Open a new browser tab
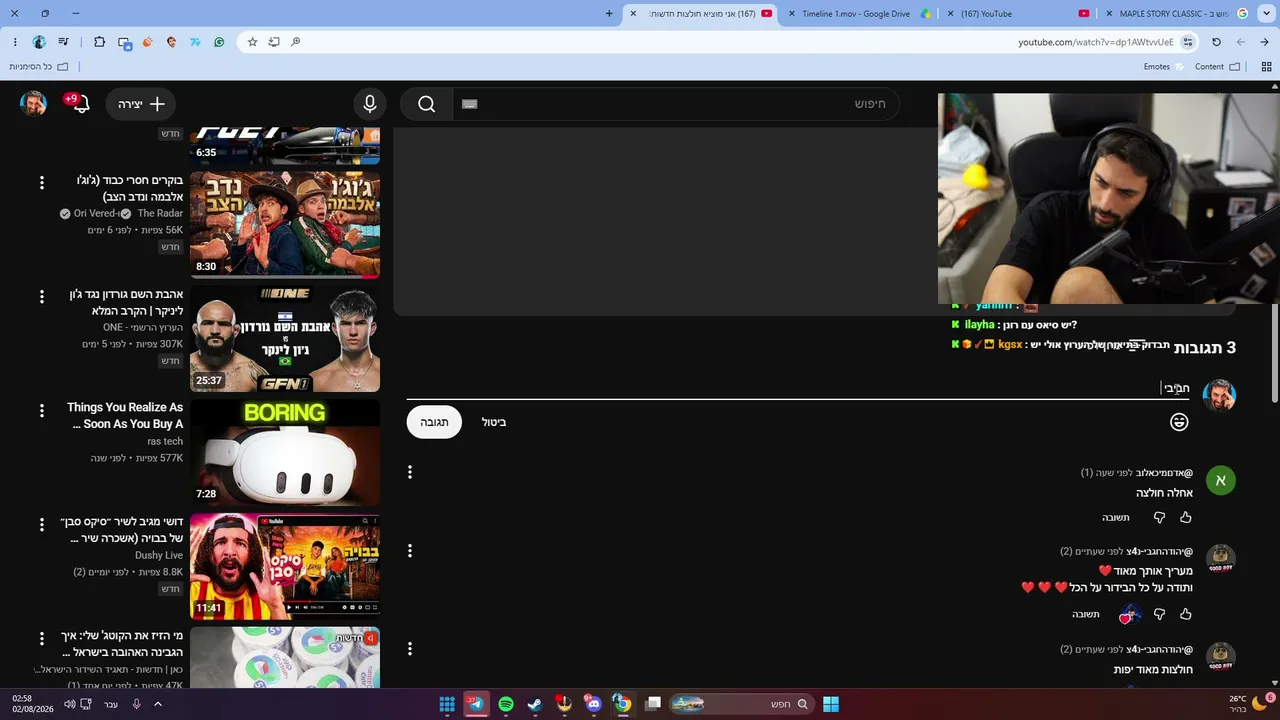1280x720 pixels. (609, 14)
